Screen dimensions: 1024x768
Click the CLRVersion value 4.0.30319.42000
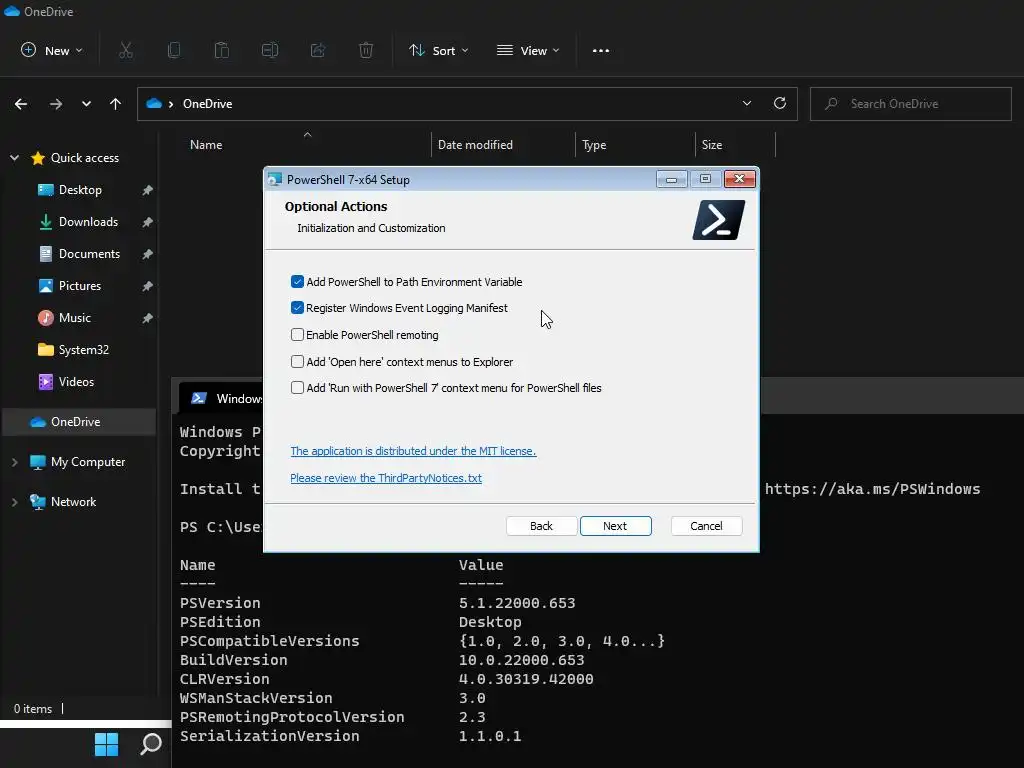(x=526, y=679)
